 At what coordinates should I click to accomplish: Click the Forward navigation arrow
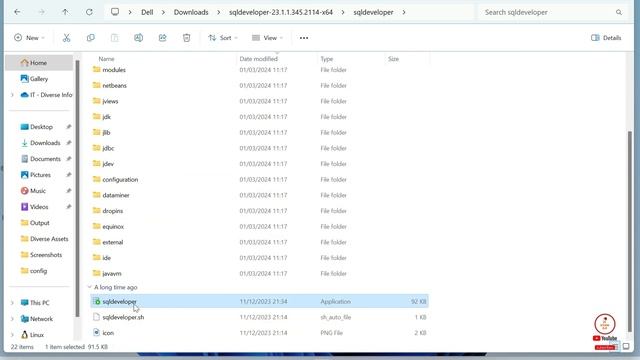pyautogui.click(x=41, y=12)
